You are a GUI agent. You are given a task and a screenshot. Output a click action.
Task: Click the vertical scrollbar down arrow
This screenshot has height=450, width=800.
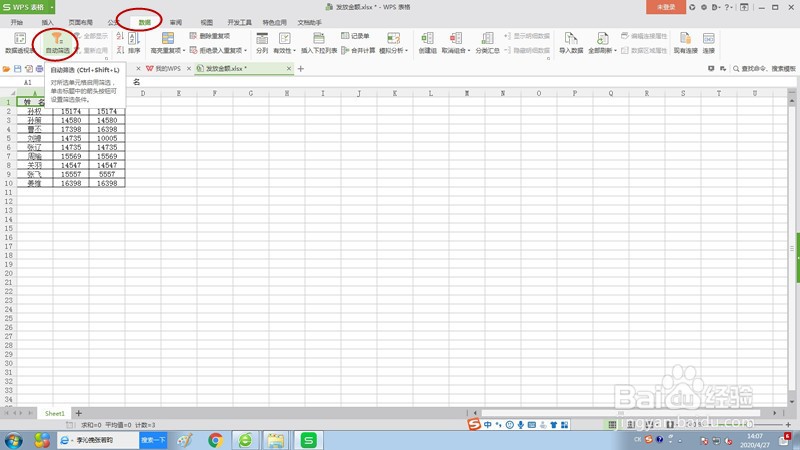[x=792, y=402]
